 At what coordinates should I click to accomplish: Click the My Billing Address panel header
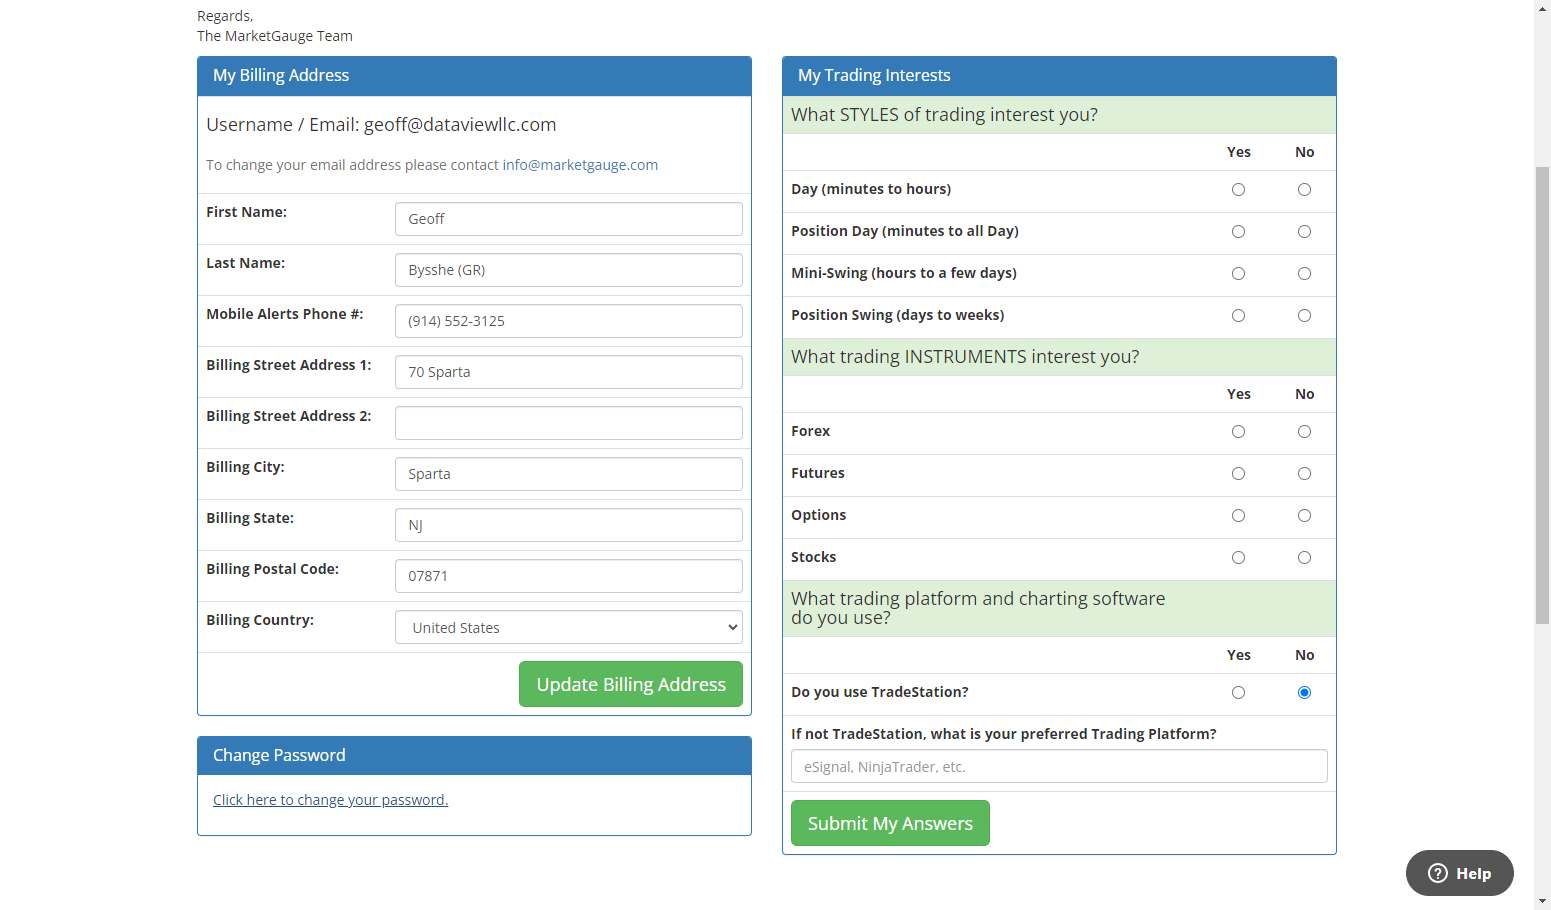pos(474,76)
